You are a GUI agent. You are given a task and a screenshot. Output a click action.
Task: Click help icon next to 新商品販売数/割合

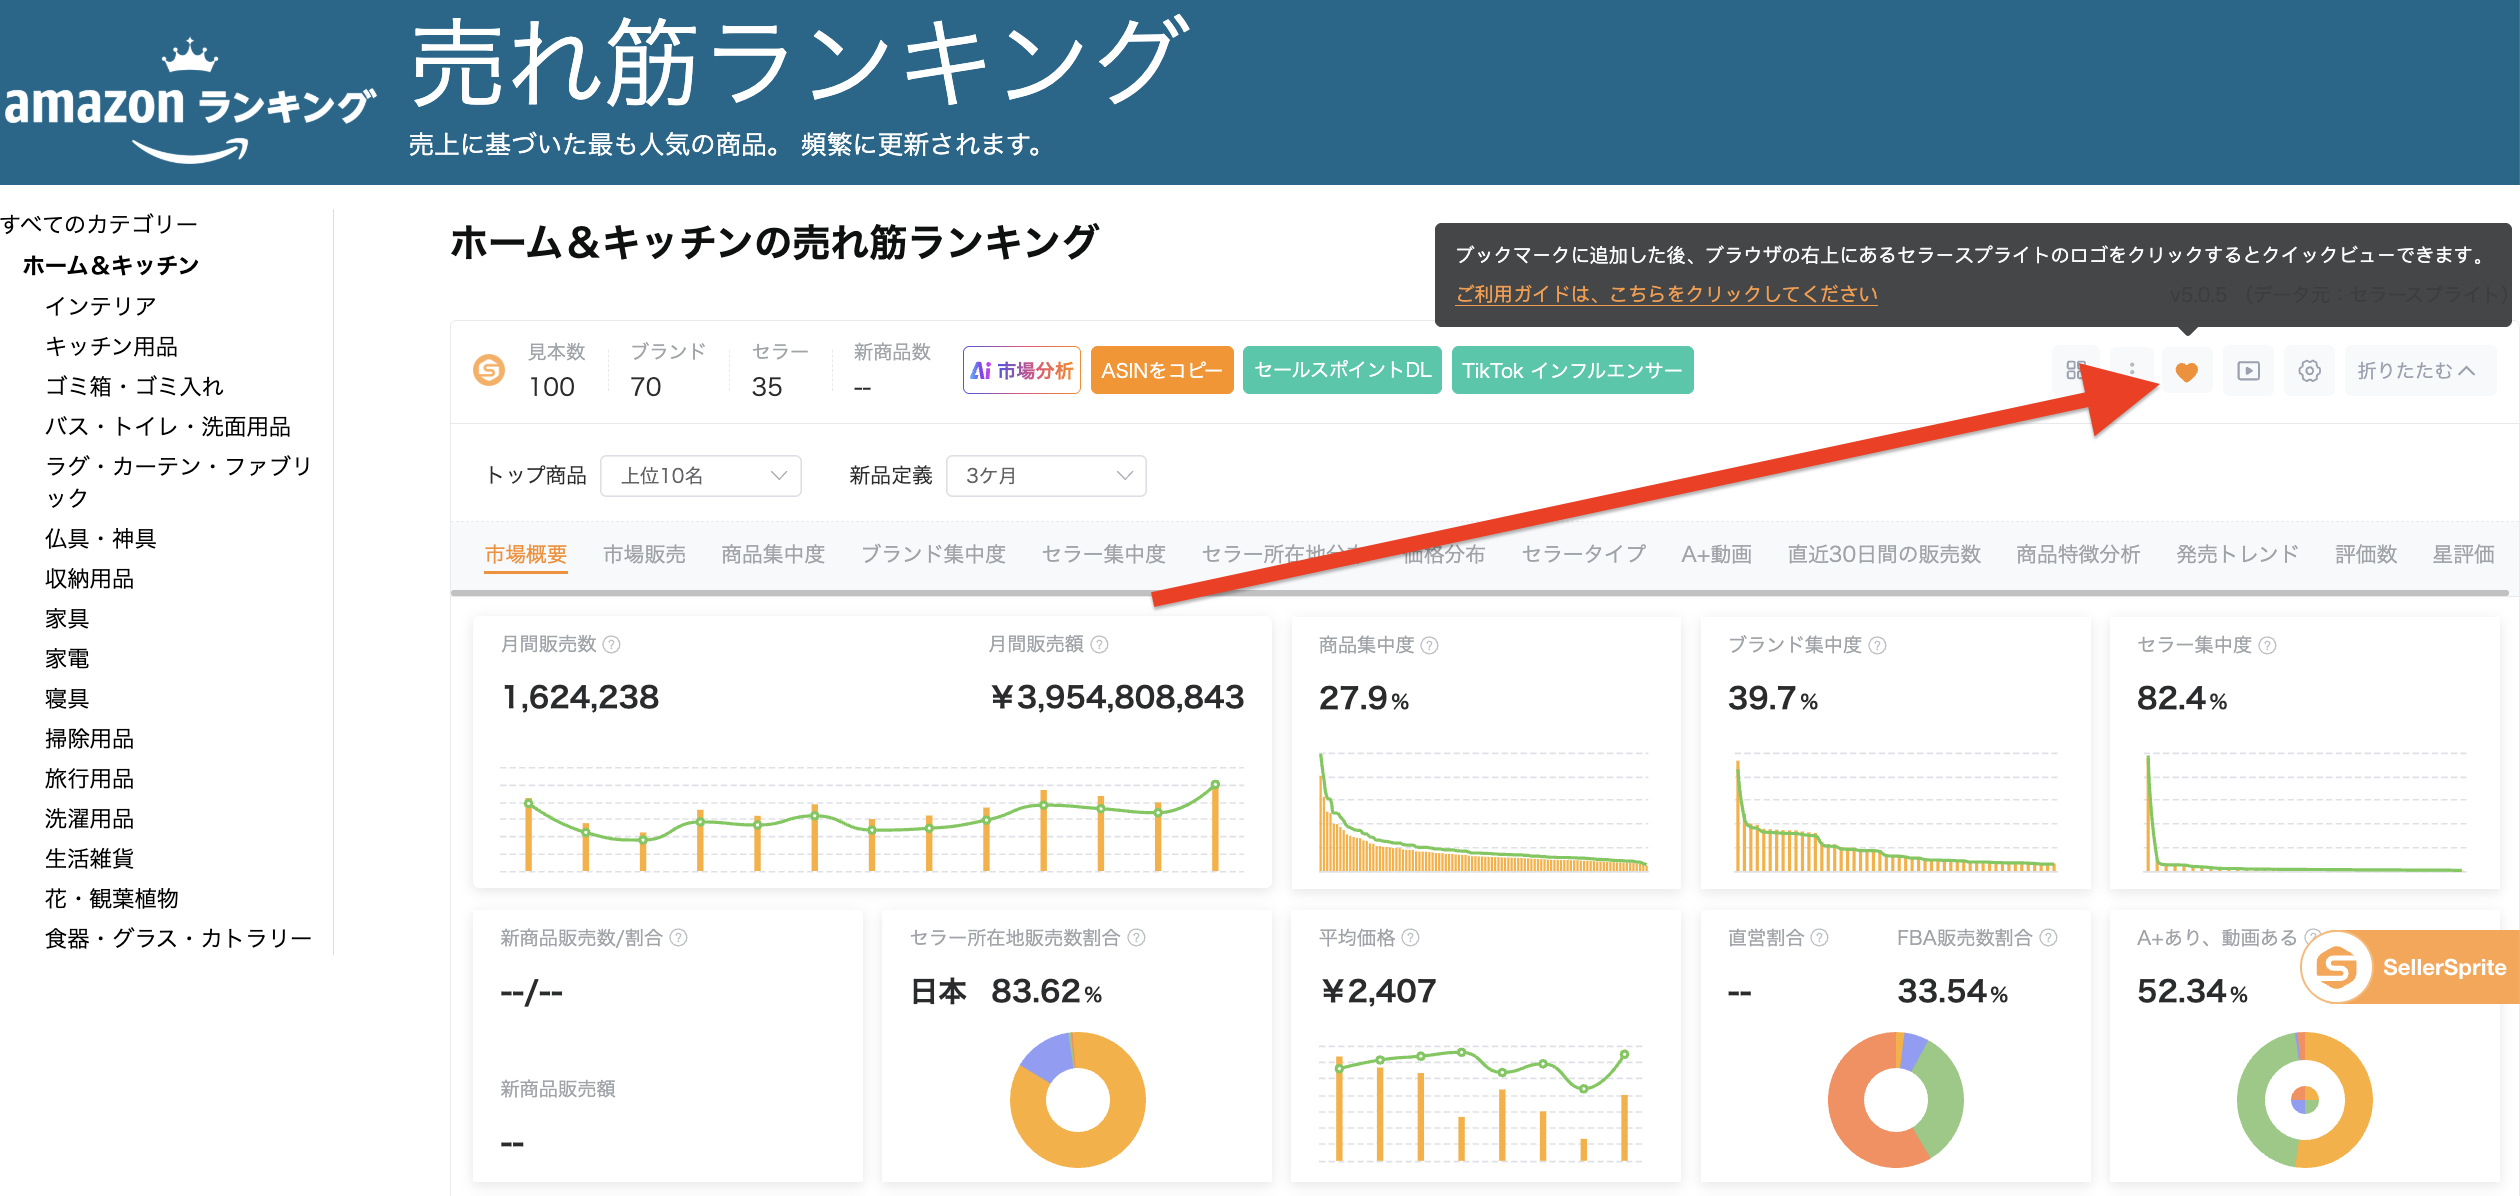pyautogui.click(x=679, y=938)
